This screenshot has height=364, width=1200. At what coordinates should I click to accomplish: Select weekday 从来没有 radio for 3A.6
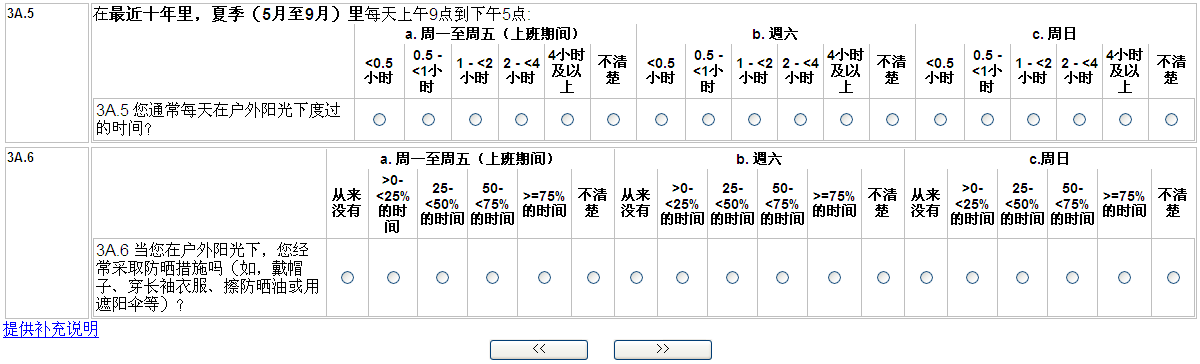tap(347, 277)
